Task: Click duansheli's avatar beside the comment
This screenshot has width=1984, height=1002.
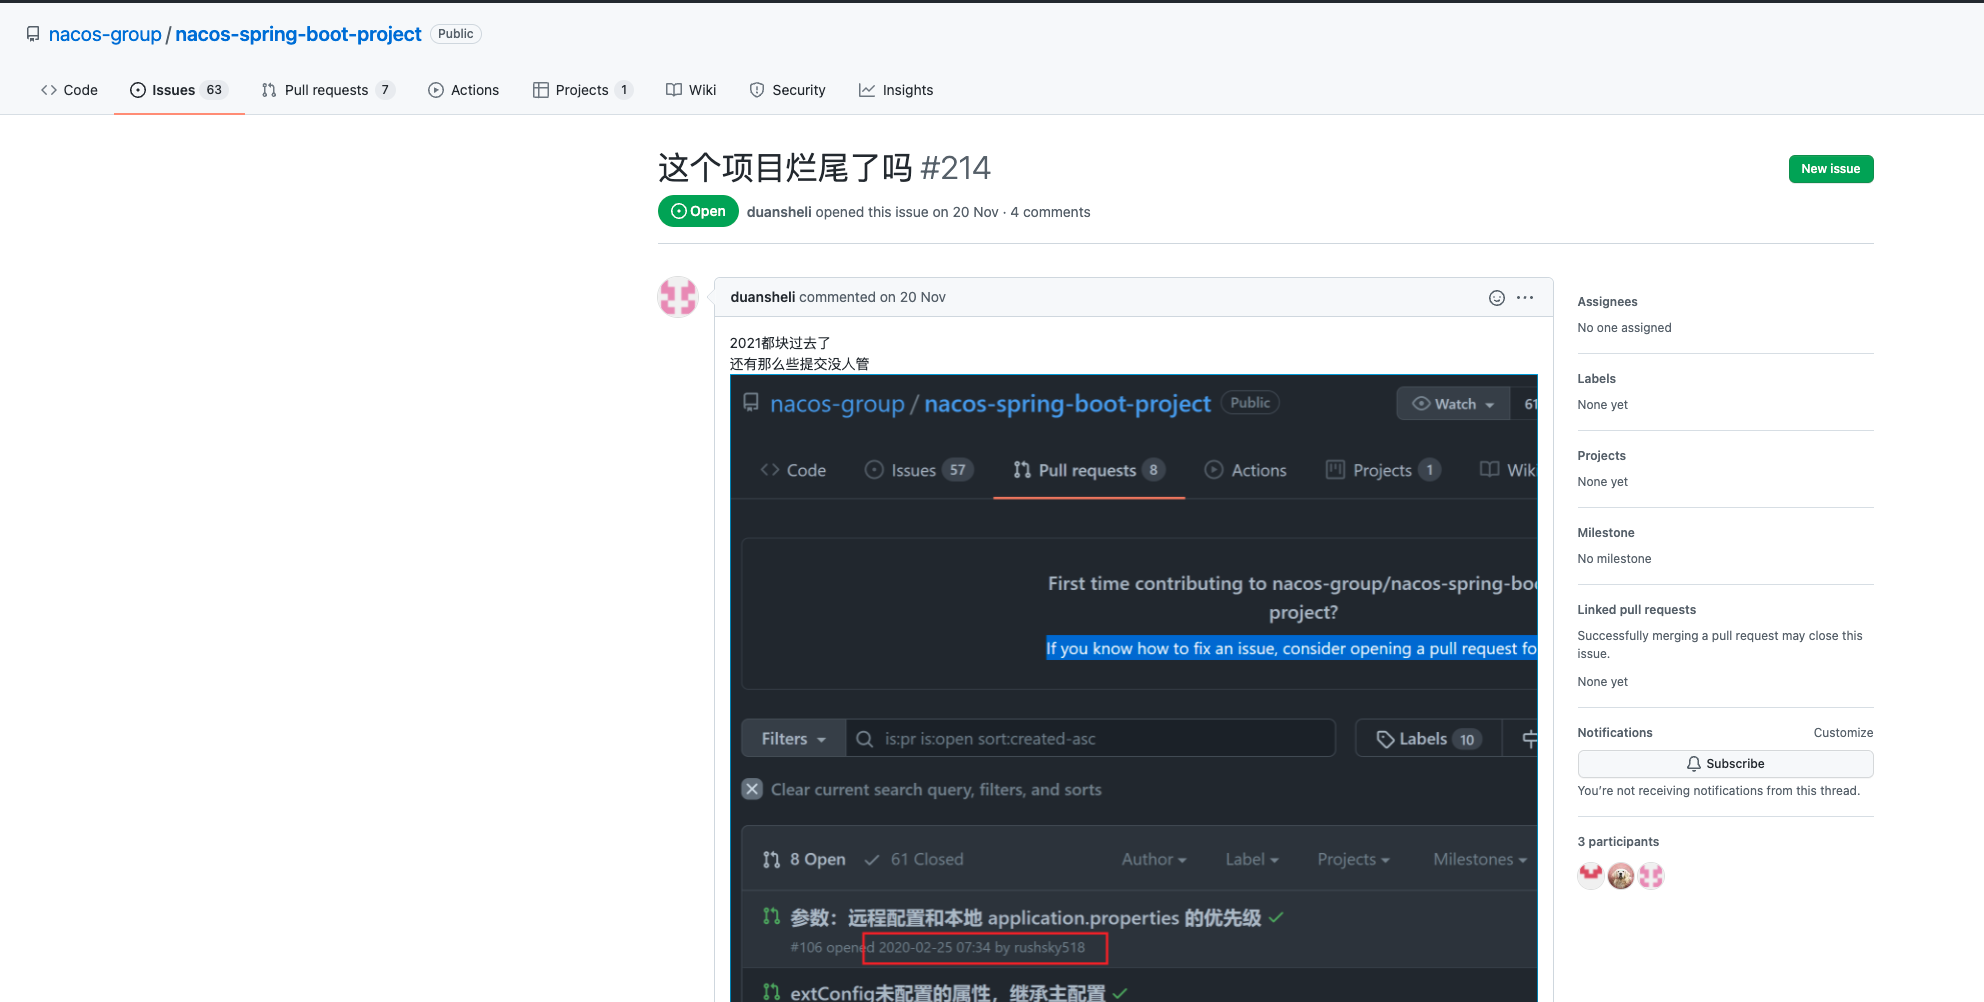Action: (678, 297)
